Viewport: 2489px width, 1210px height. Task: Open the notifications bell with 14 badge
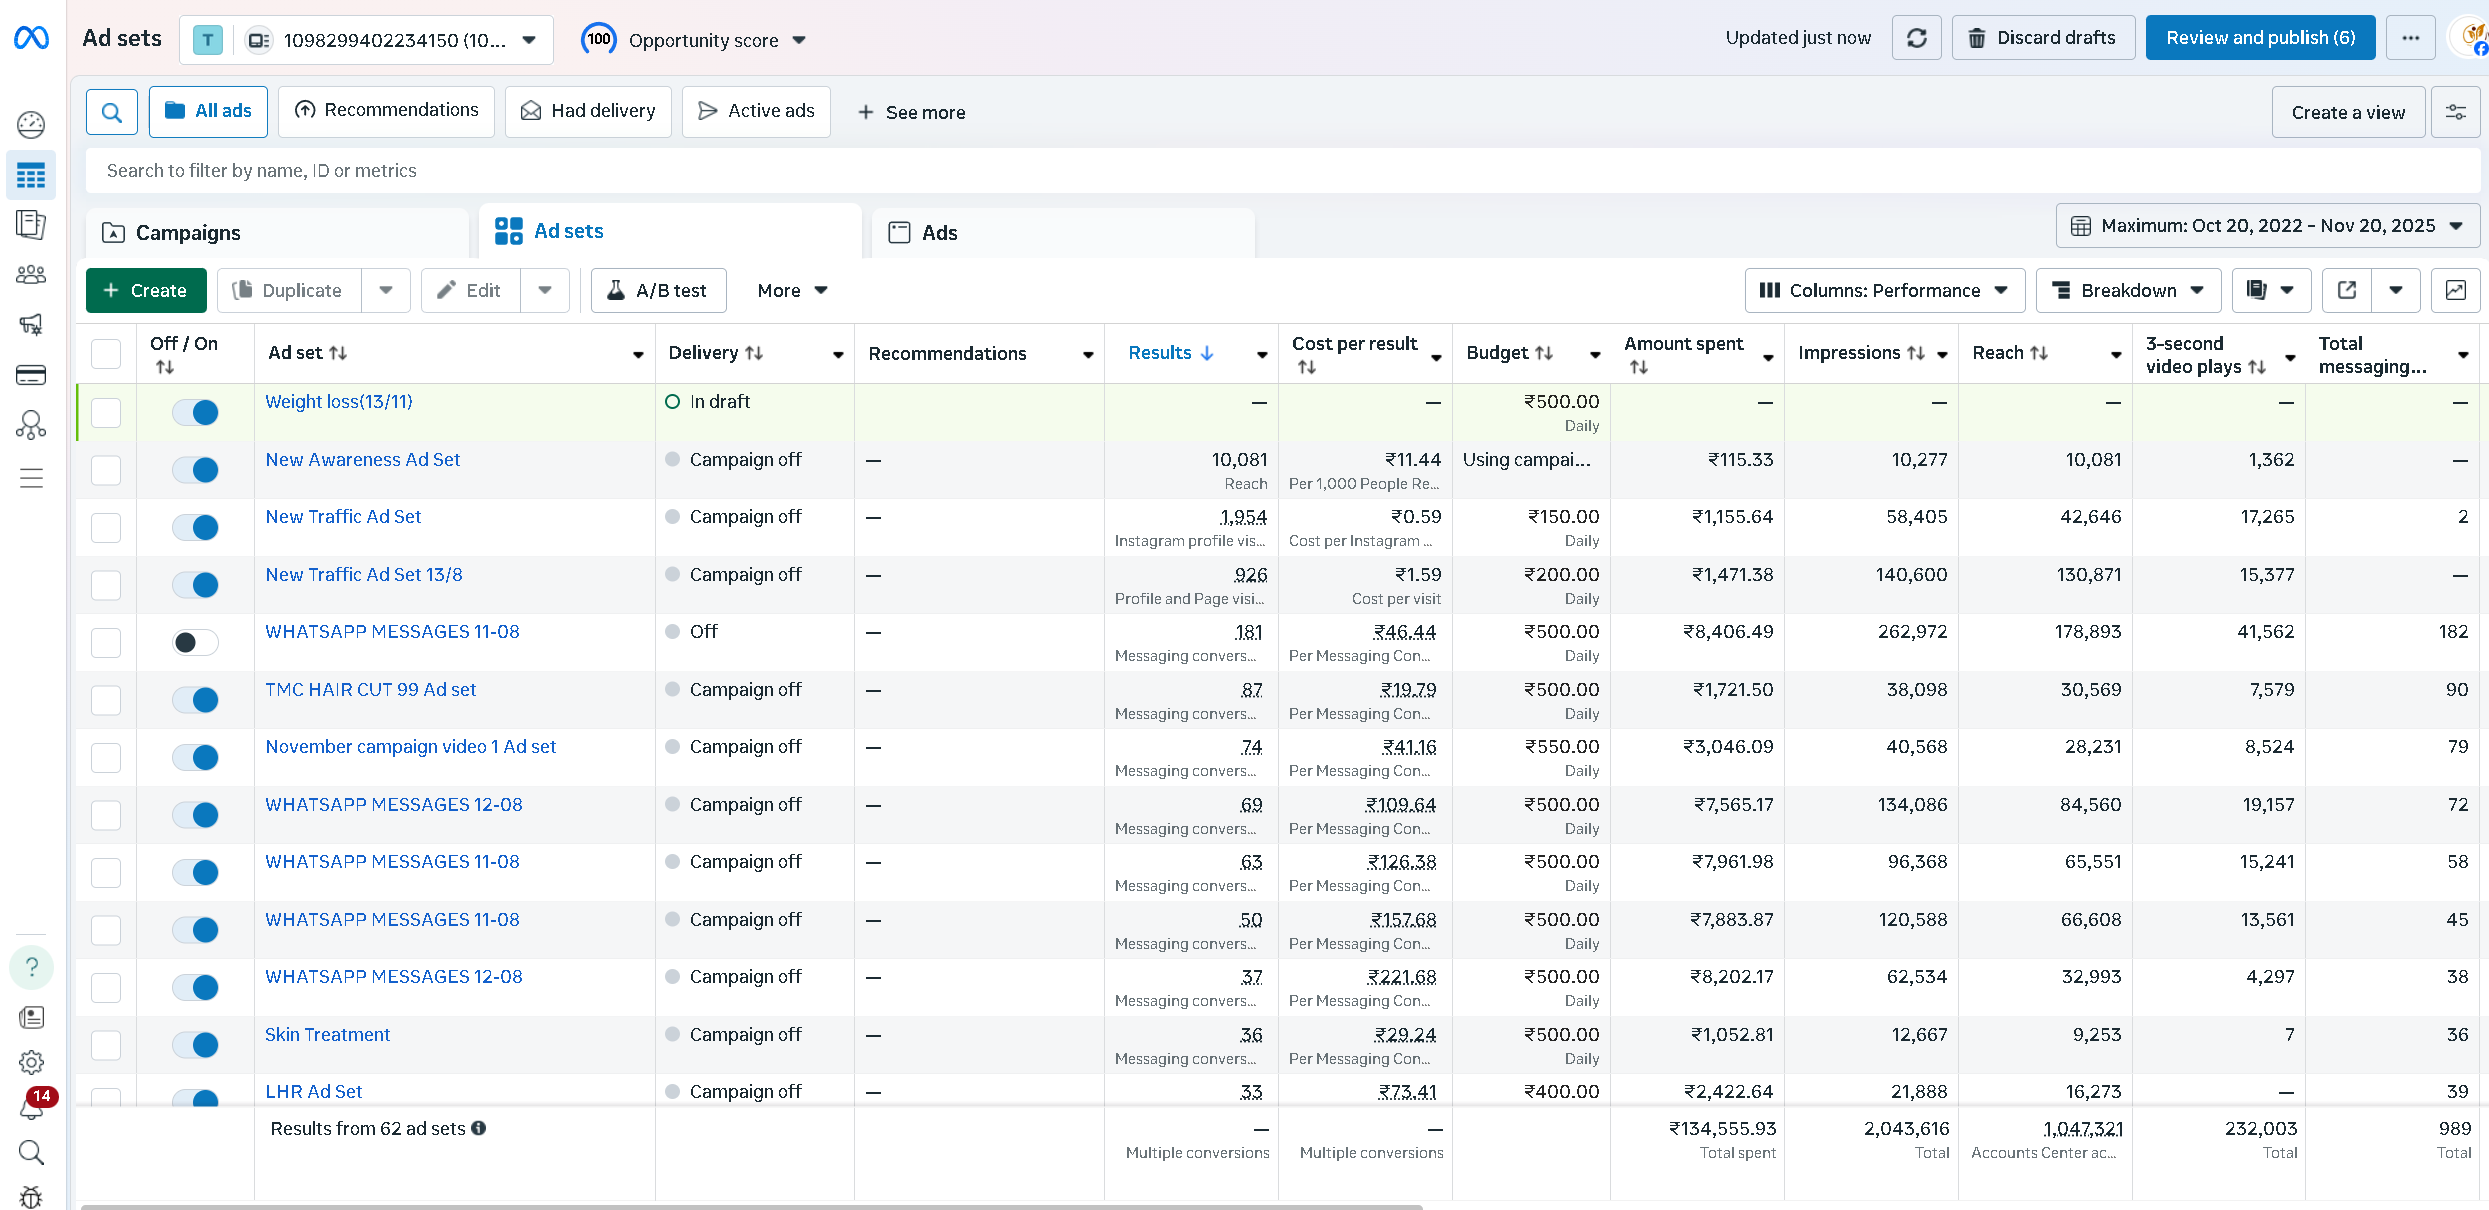(x=32, y=1108)
